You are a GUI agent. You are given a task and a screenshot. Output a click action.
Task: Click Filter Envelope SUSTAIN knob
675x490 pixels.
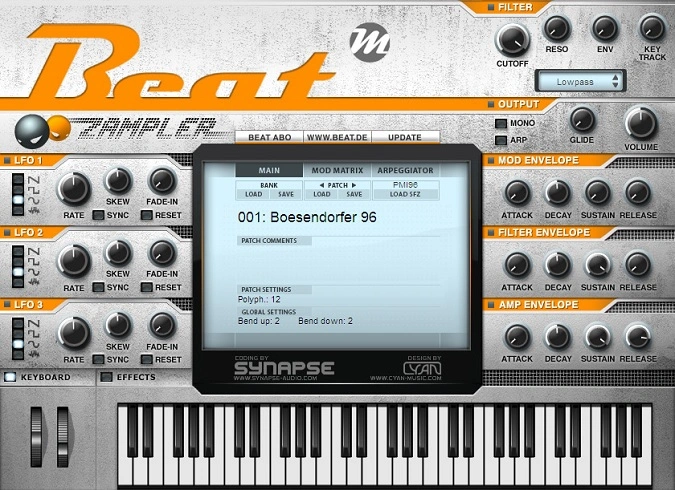pyautogui.click(x=598, y=265)
